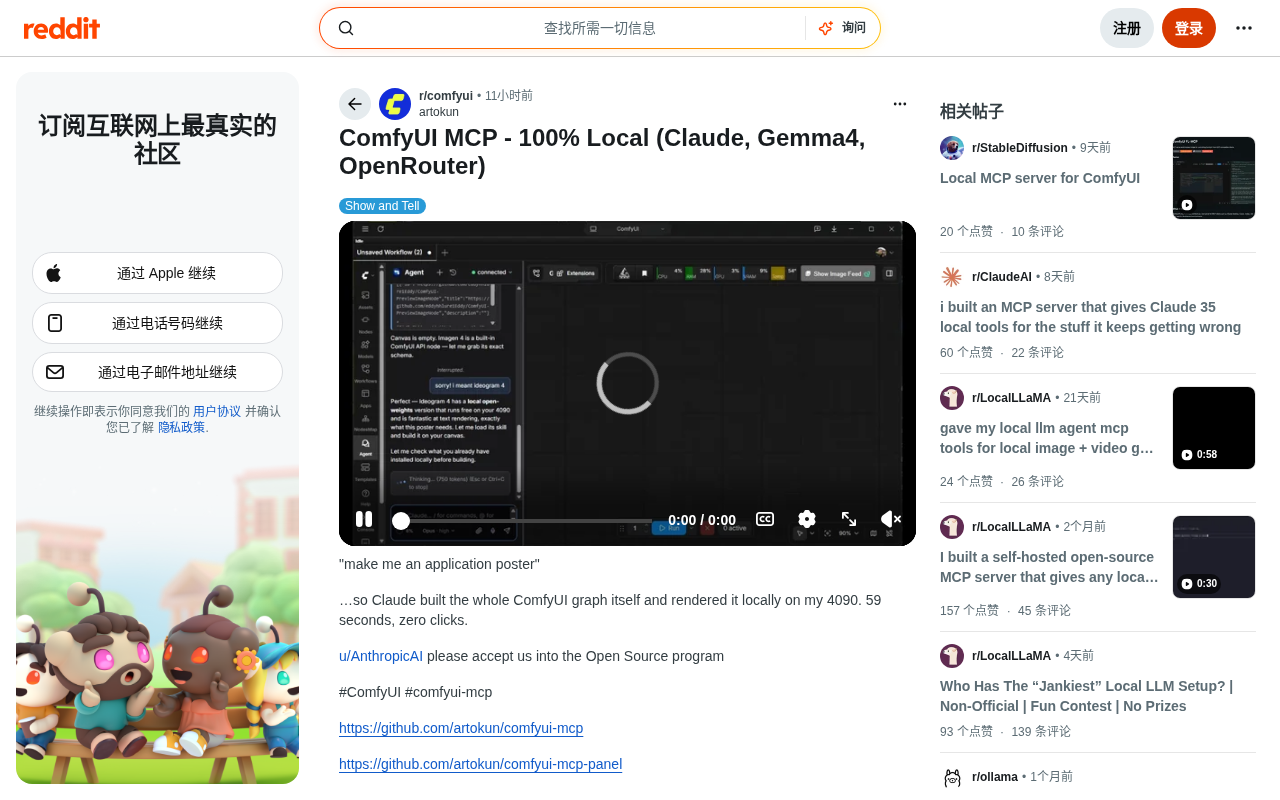Open the Jankiest Local LLM Setup post
This screenshot has height=800, width=1280.
[1086, 696]
